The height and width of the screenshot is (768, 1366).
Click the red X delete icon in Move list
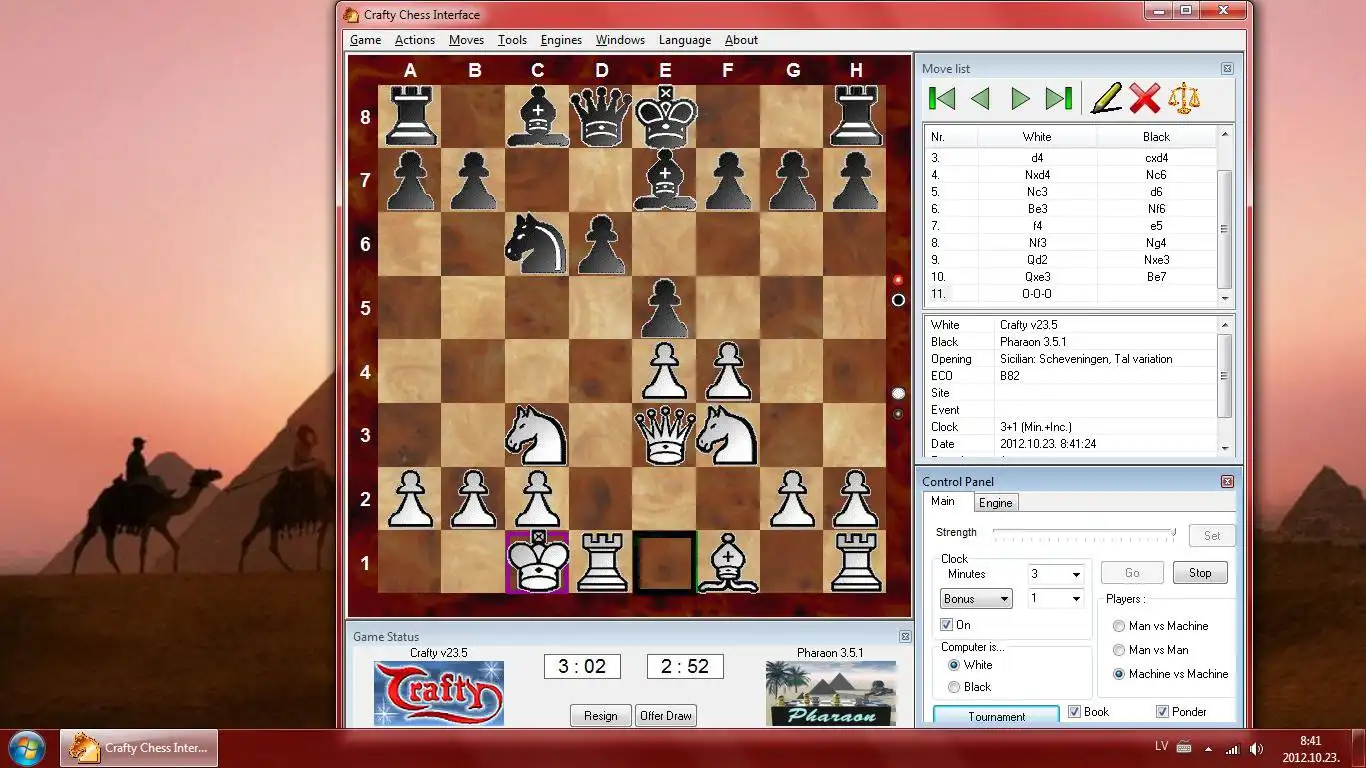coord(1145,98)
